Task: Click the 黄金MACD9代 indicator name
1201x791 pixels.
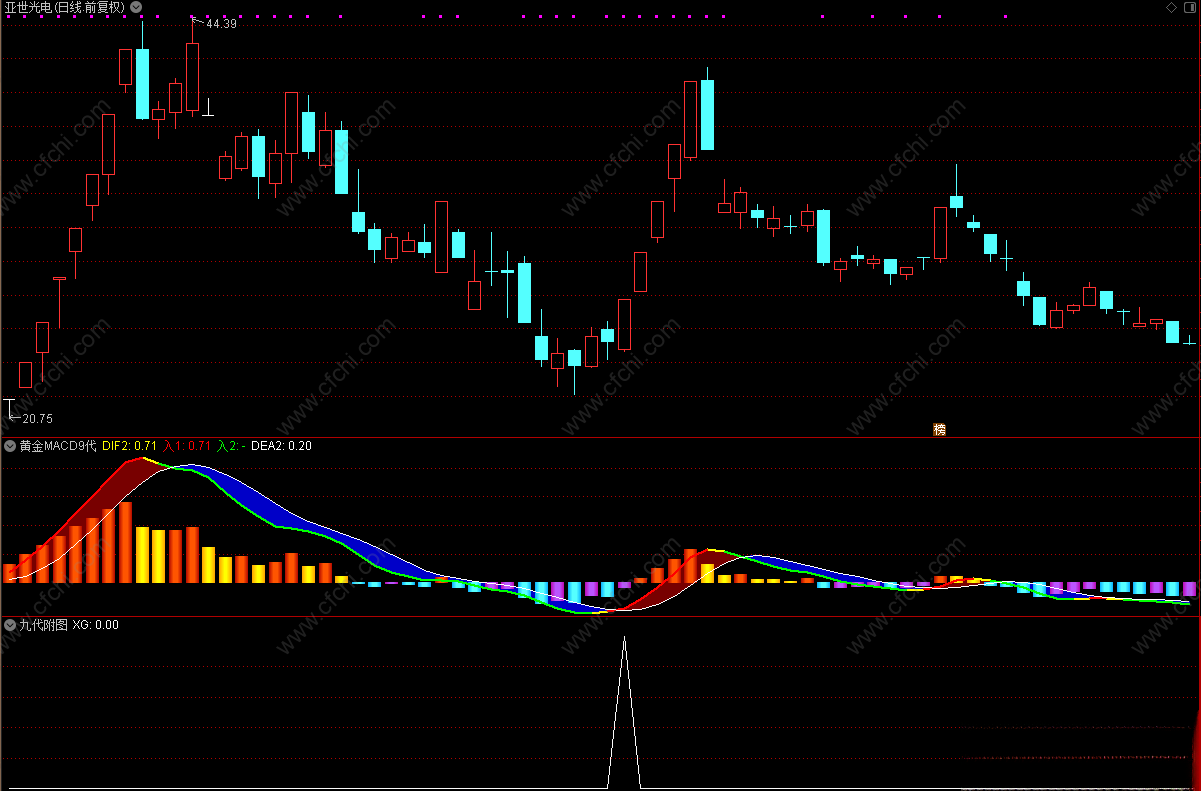Action: [x=58, y=446]
